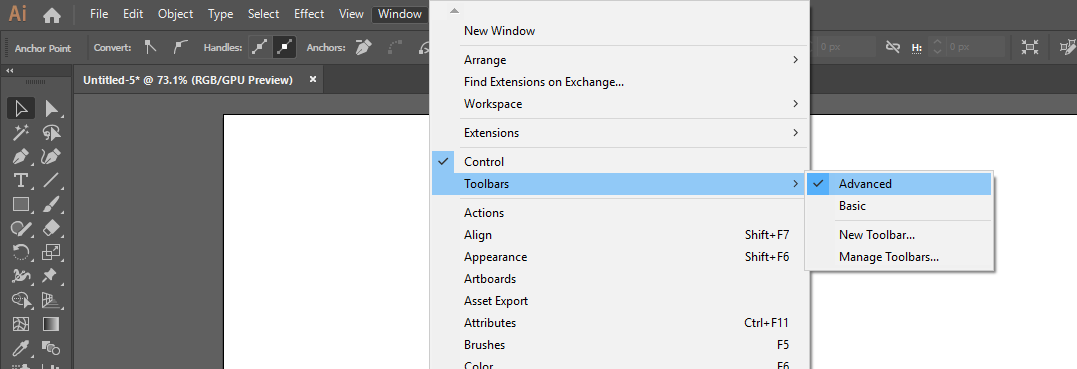The width and height of the screenshot is (1077, 369).
Task: Open the Artboards panel
Action: coord(621,279)
